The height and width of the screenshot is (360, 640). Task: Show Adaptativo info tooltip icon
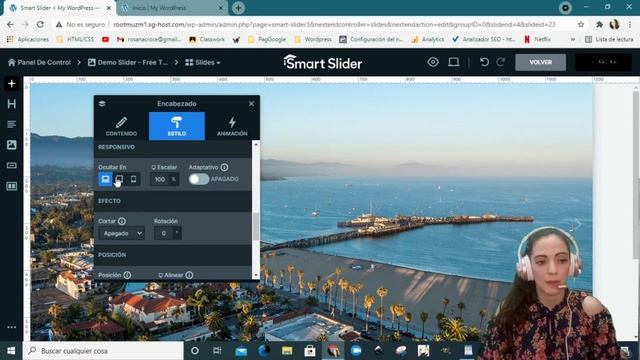(224, 167)
